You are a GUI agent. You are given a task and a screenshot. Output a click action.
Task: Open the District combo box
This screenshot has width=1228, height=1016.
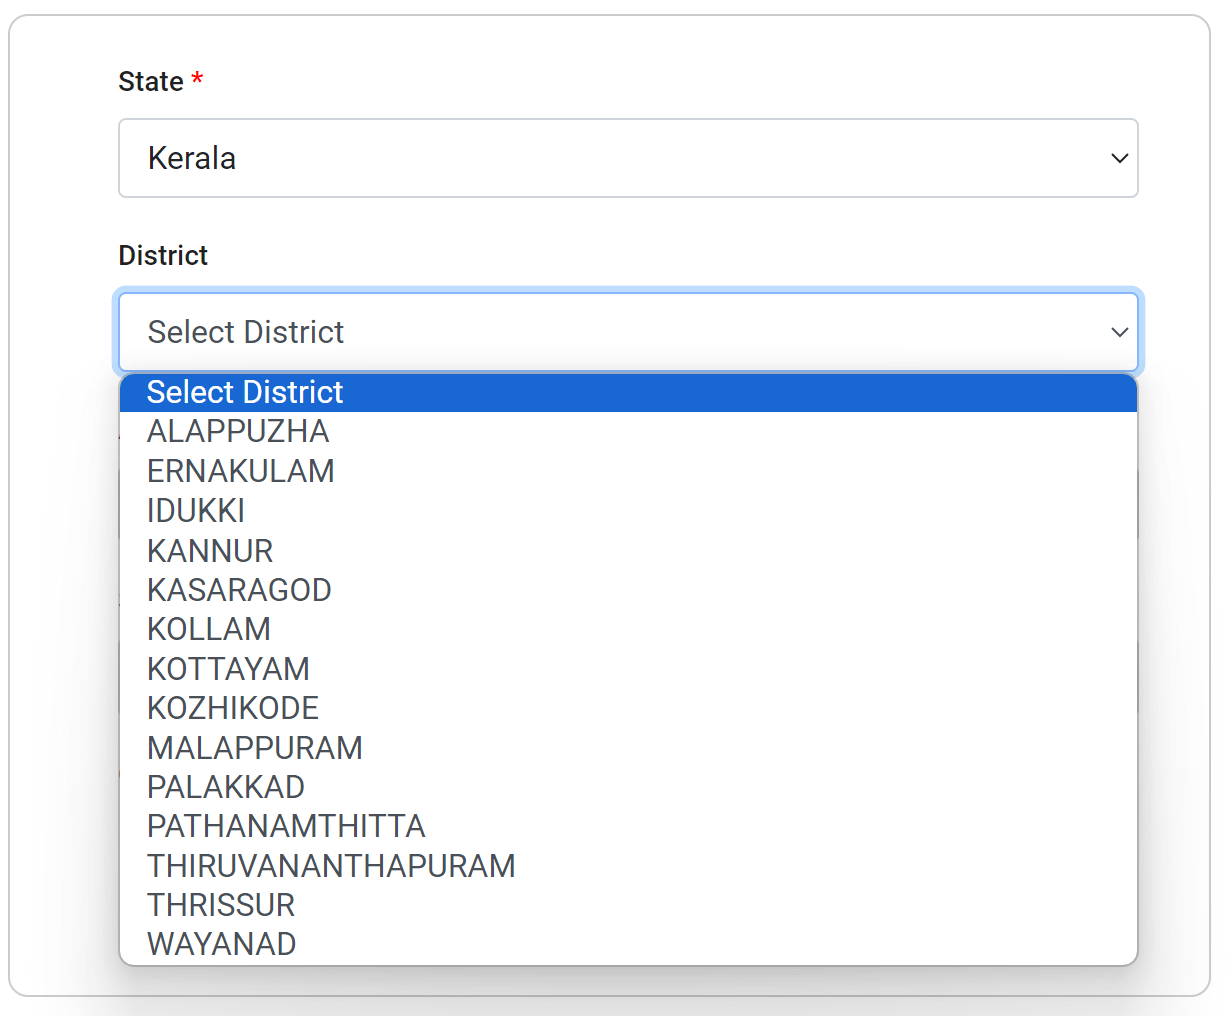point(628,332)
